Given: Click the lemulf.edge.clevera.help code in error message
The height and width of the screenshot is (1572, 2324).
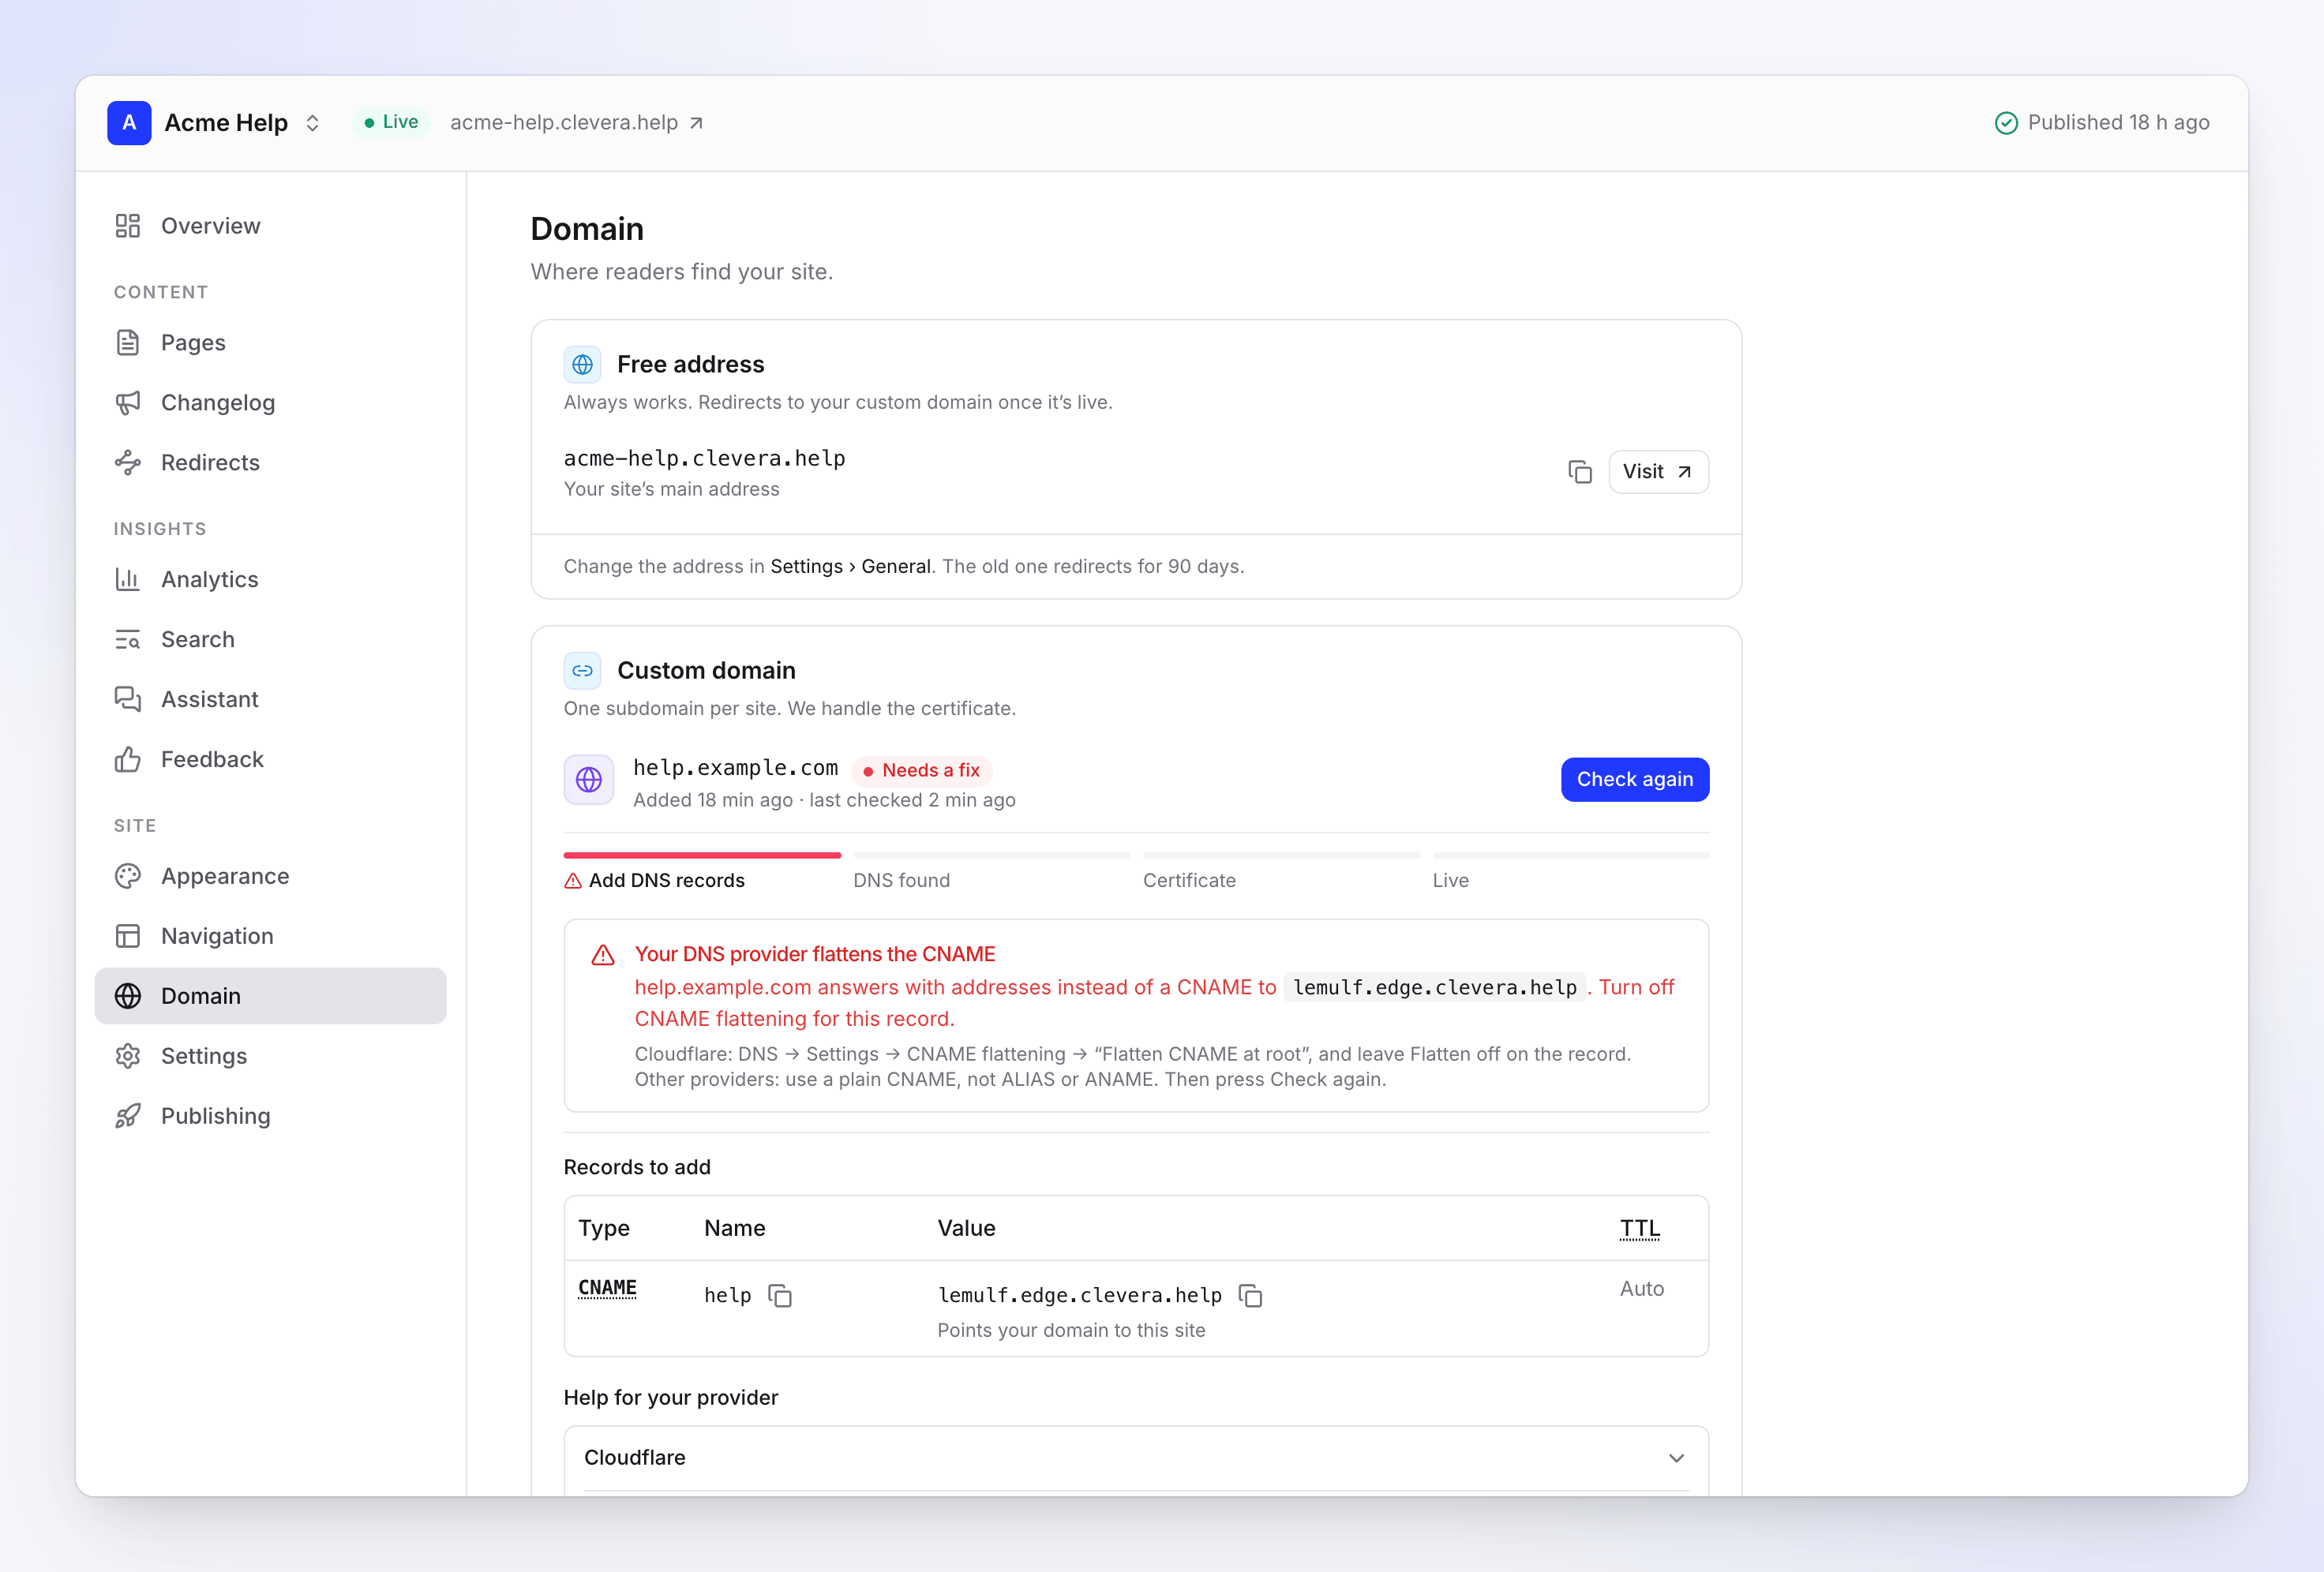Looking at the screenshot, I should pos(1435,988).
